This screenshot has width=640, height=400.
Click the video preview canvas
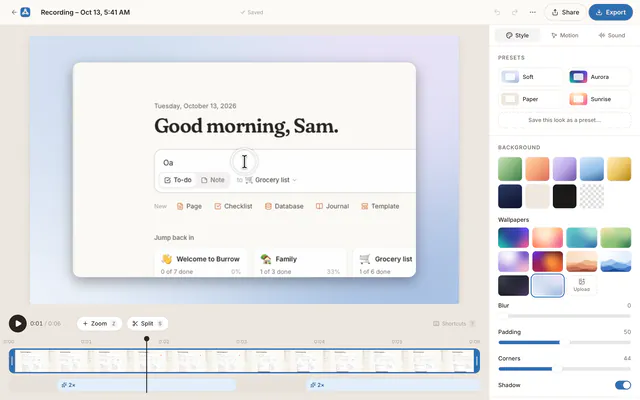[x=244, y=170]
